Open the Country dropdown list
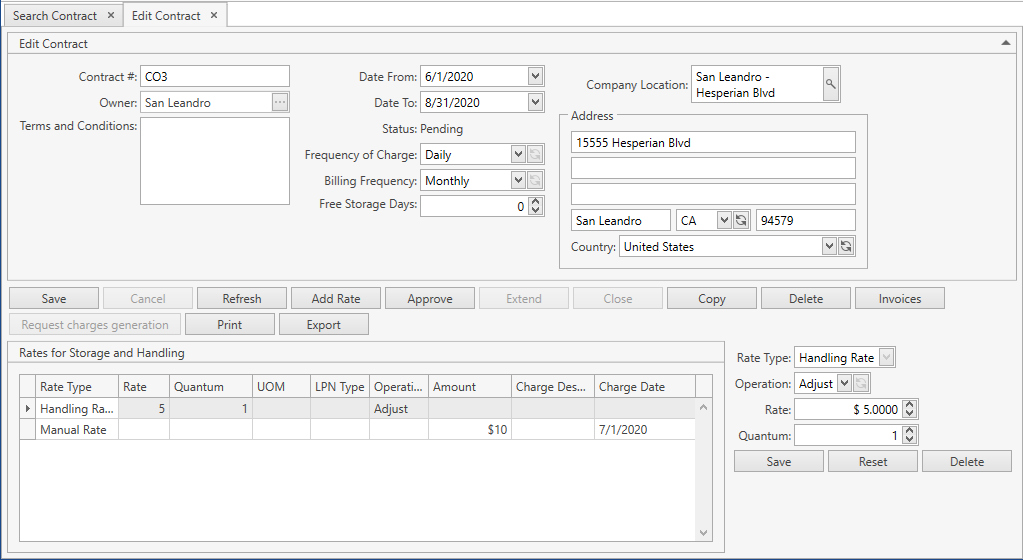Image resolution: width=1023 pixels, height=560 pixels. tap(828, 246)
